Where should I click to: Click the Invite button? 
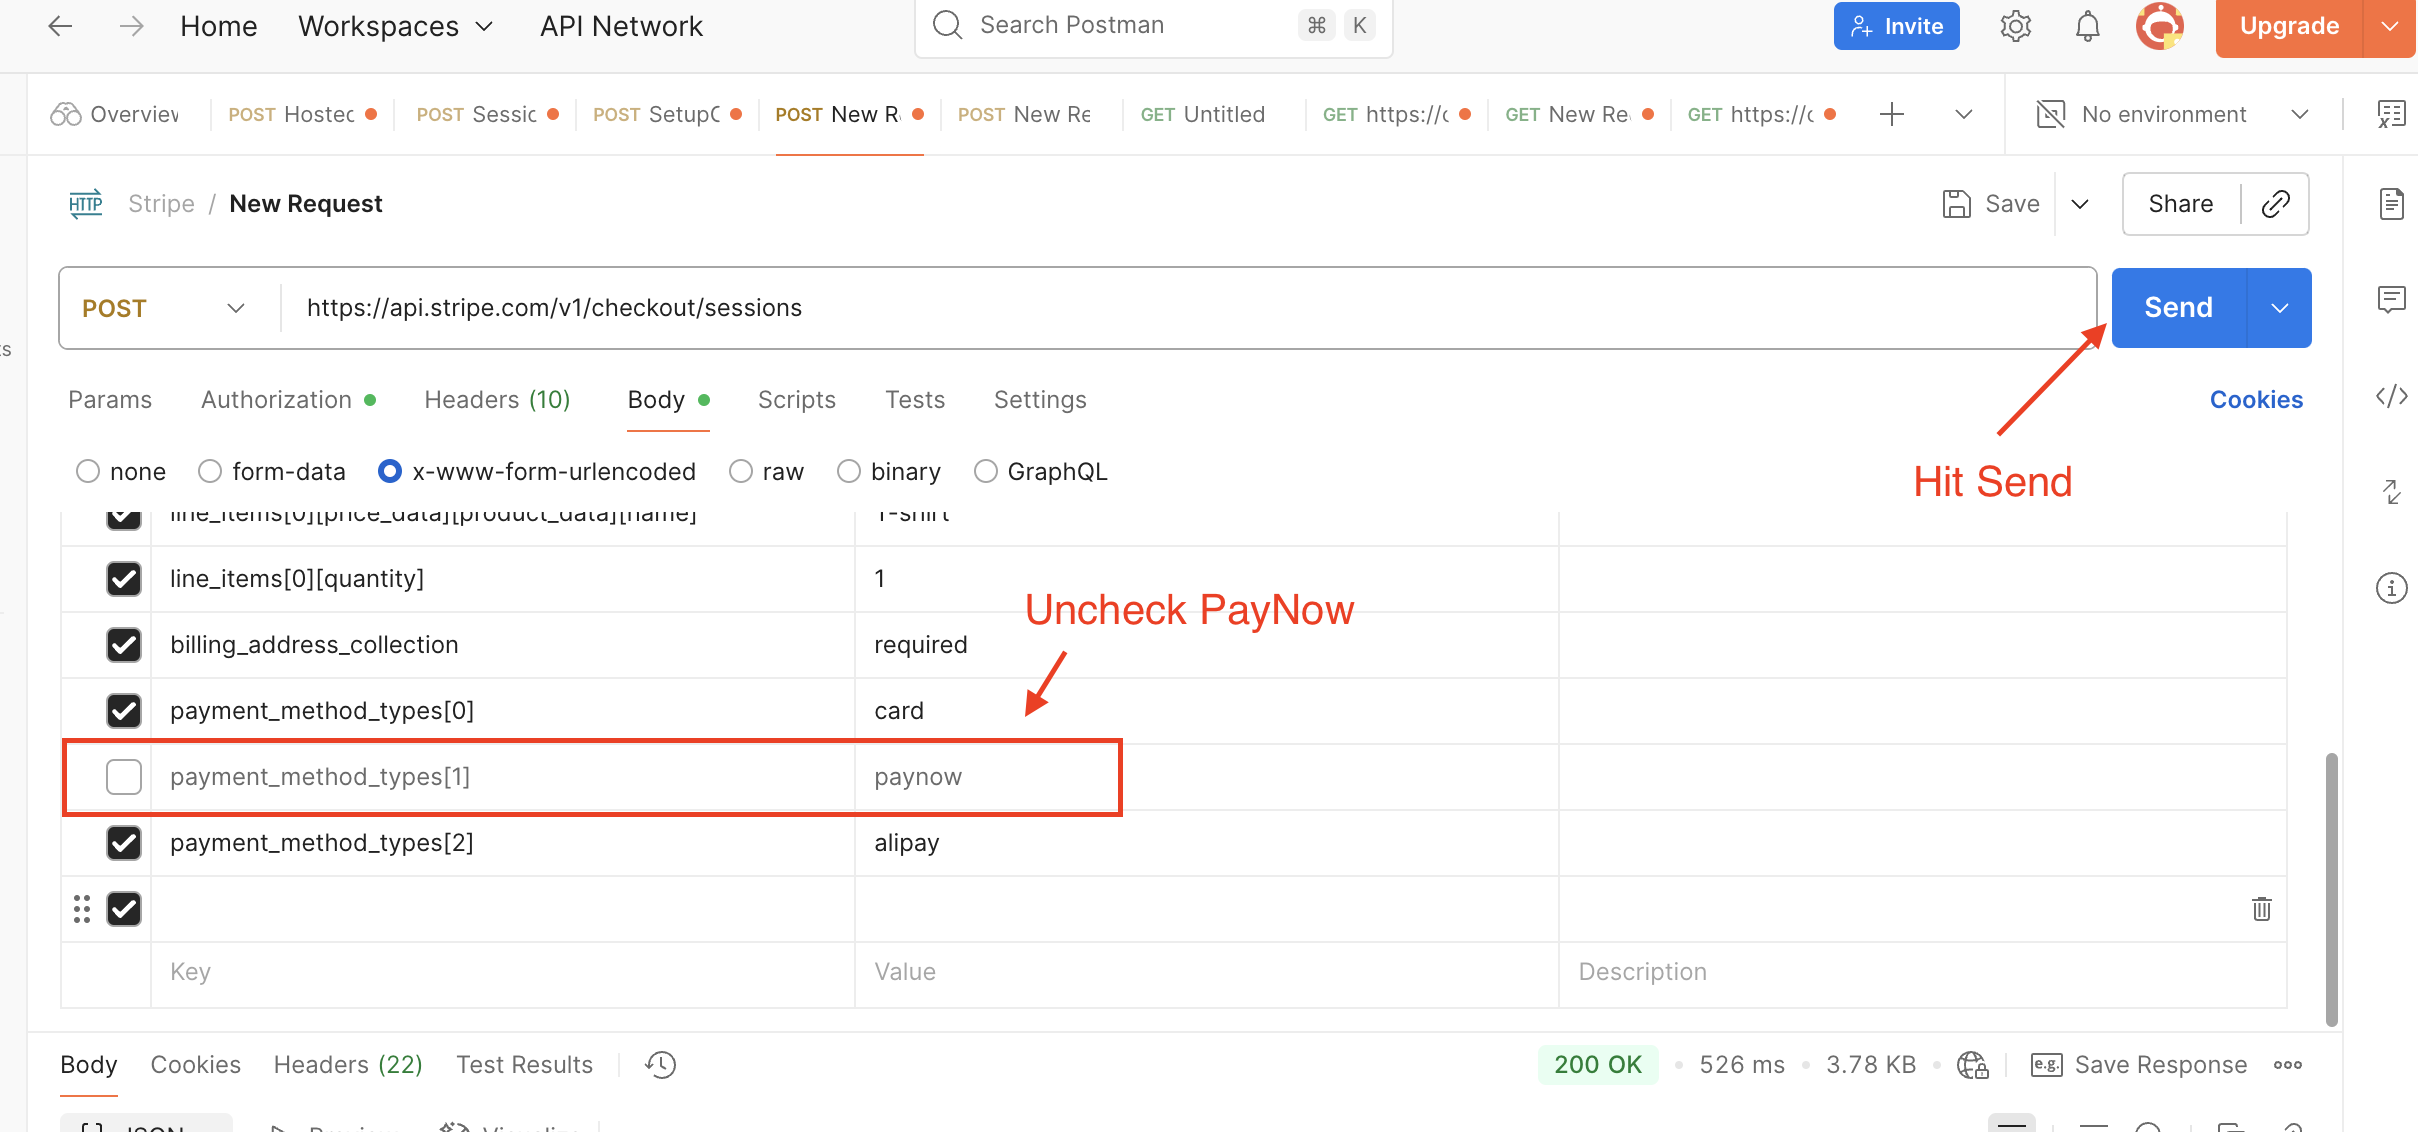click(1896, 26)
